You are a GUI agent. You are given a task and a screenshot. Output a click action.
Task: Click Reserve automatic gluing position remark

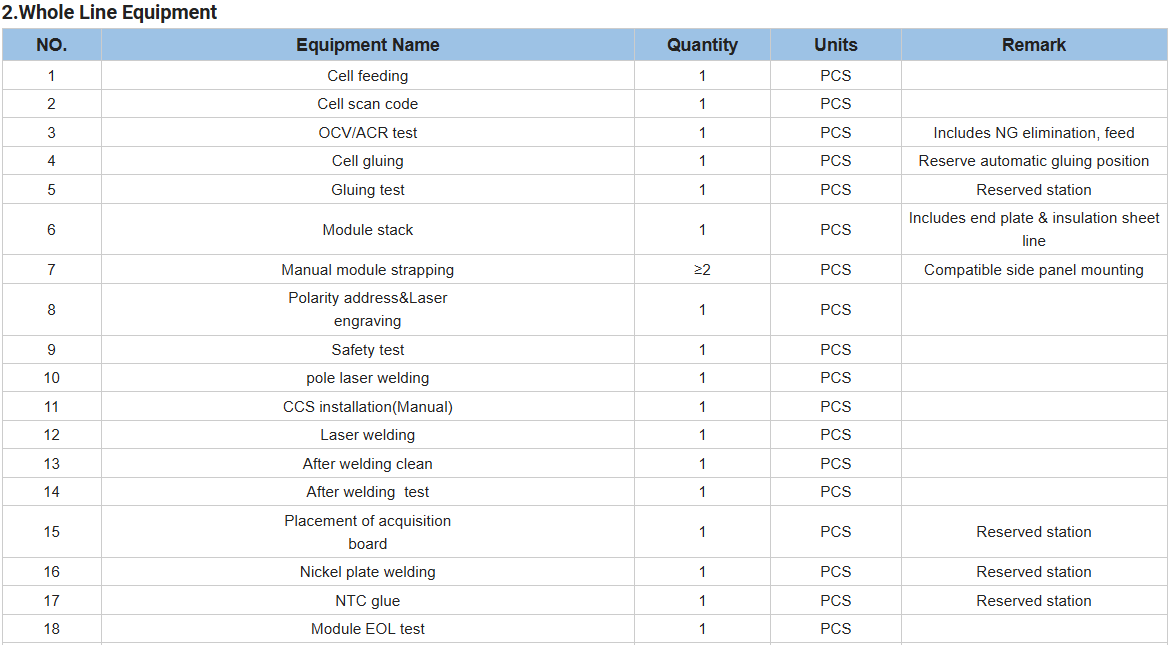[1034, 161]
